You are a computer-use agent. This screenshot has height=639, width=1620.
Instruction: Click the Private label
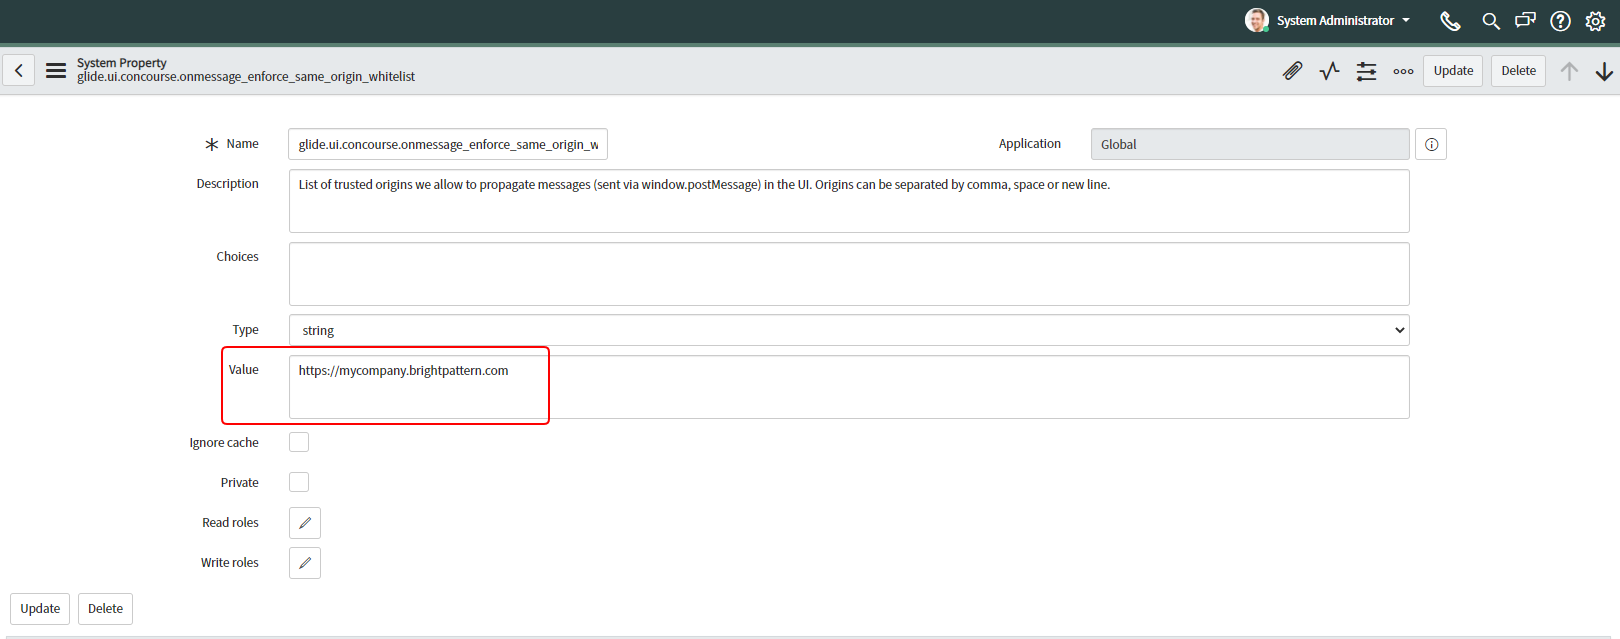click(239, 483)
